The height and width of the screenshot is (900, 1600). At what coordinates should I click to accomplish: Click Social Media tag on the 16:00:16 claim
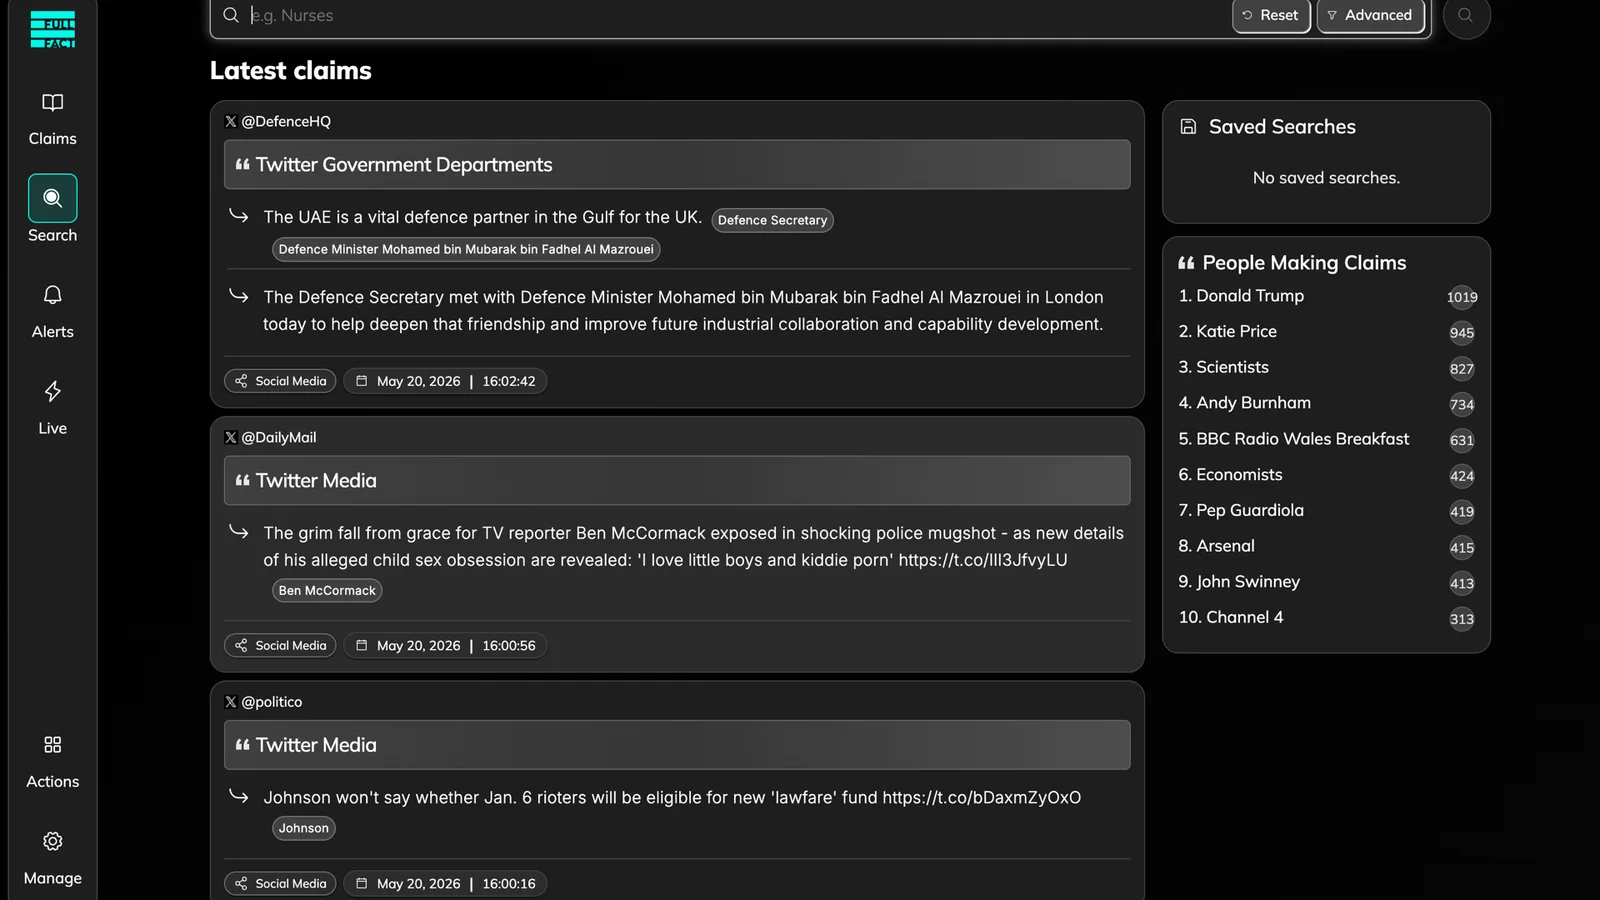[280, 884]
